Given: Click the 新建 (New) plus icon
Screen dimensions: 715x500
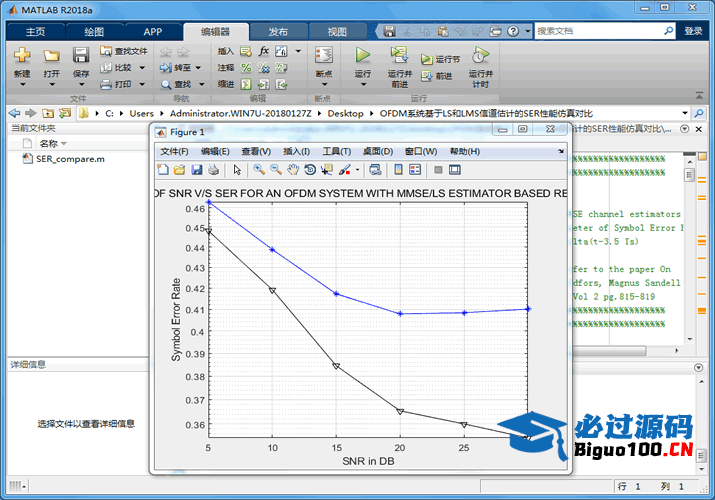Looking at the screenshot, I should [22, 55].
